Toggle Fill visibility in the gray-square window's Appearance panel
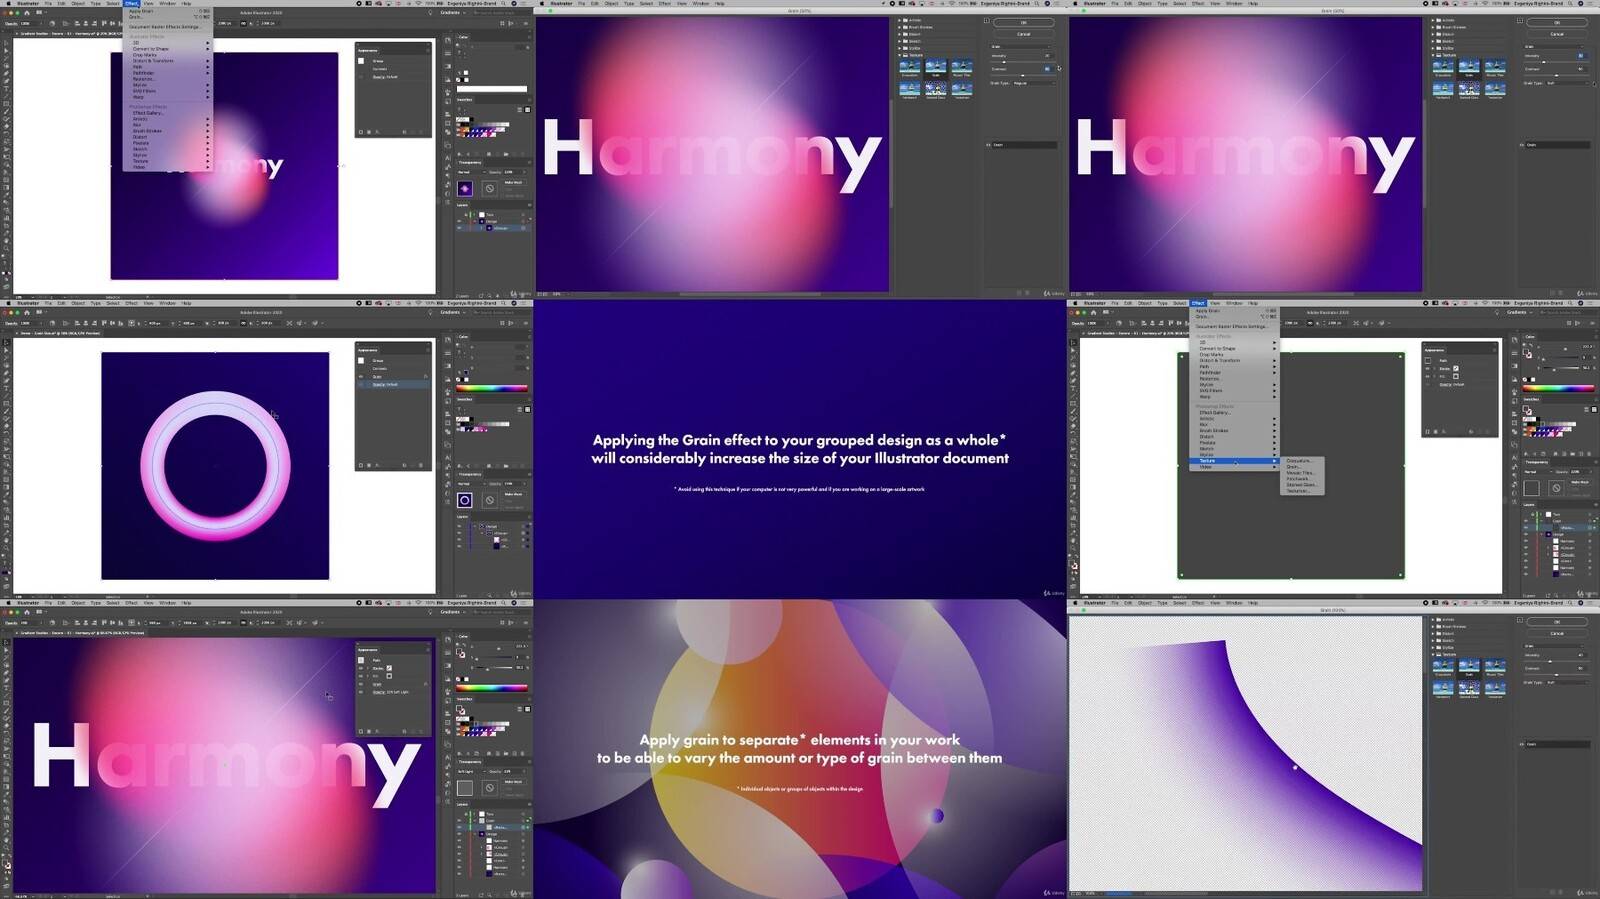Viewport: 1600px width, 899px height. (1427, 376)
